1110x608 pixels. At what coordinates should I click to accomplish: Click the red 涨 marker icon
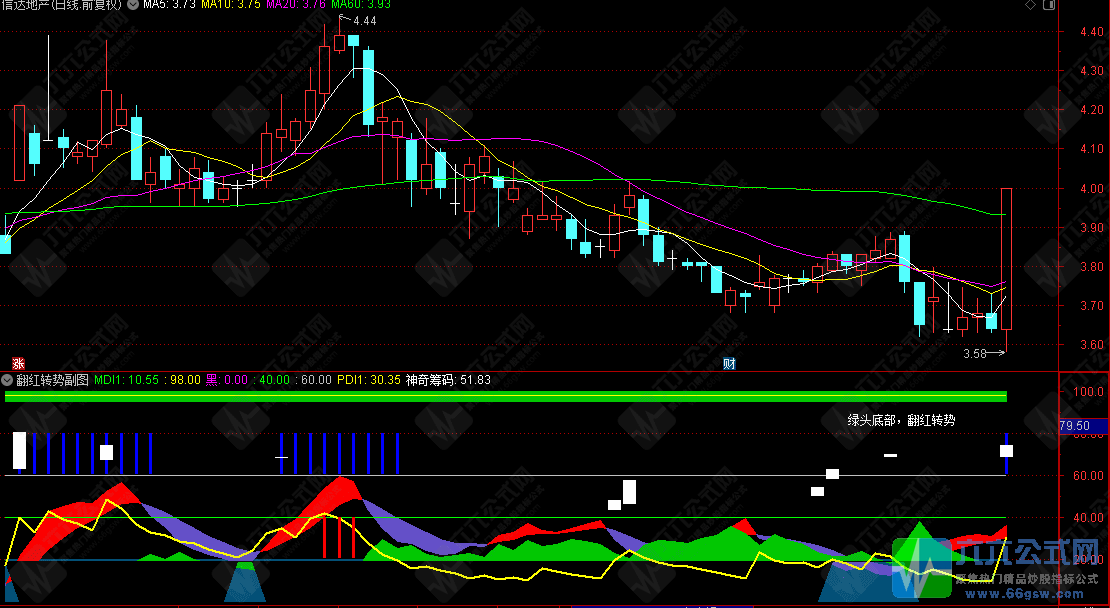click(19, 363)
